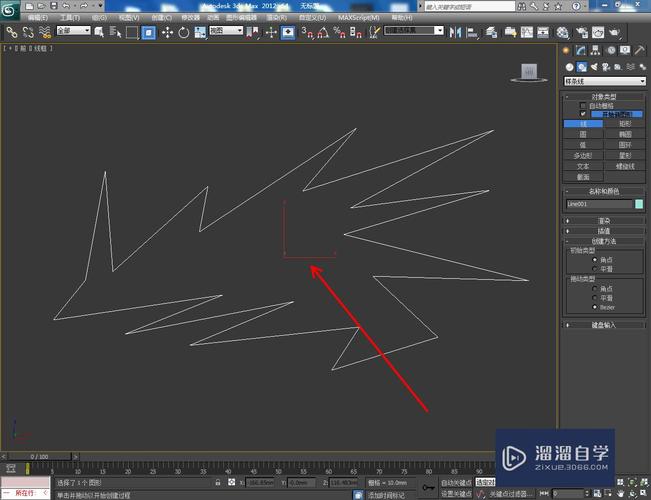The height and width of the screenshot is (500, 651).
Task: Open the 编辑(E) menu
Action: (38, 18)
